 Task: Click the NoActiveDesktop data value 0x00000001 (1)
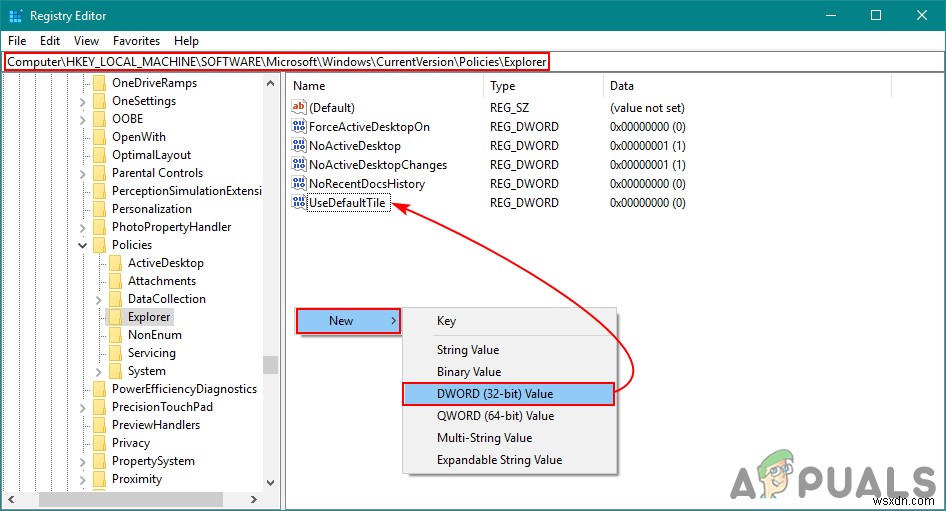[647, 145]
